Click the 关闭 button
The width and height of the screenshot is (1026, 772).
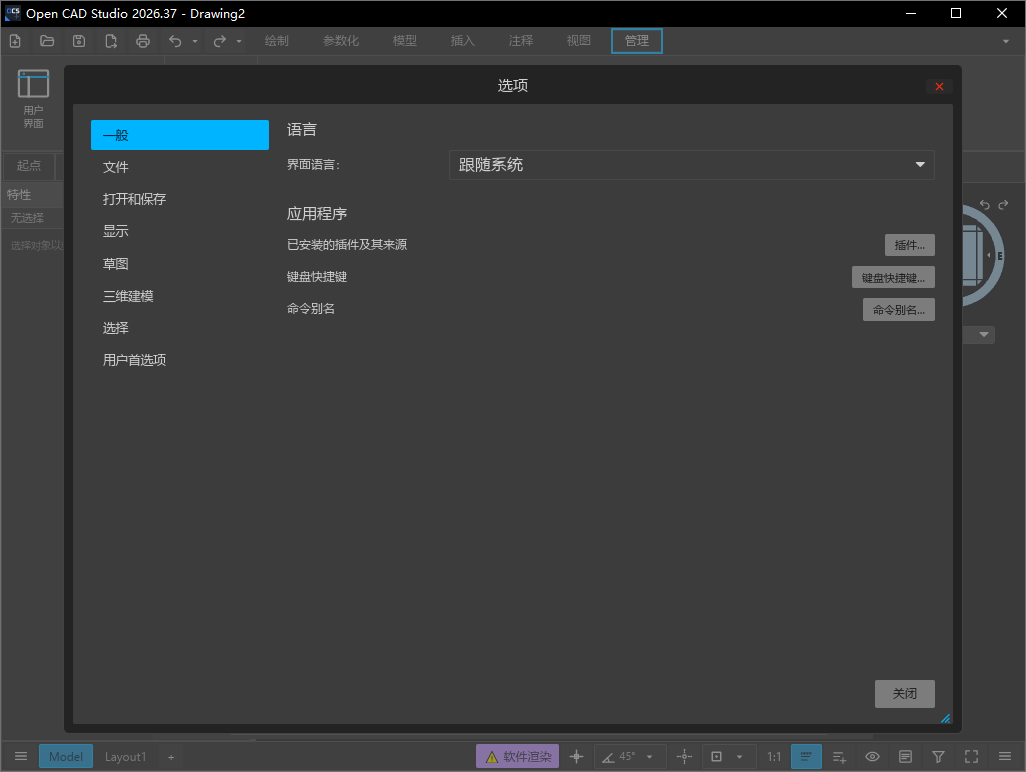904,693
